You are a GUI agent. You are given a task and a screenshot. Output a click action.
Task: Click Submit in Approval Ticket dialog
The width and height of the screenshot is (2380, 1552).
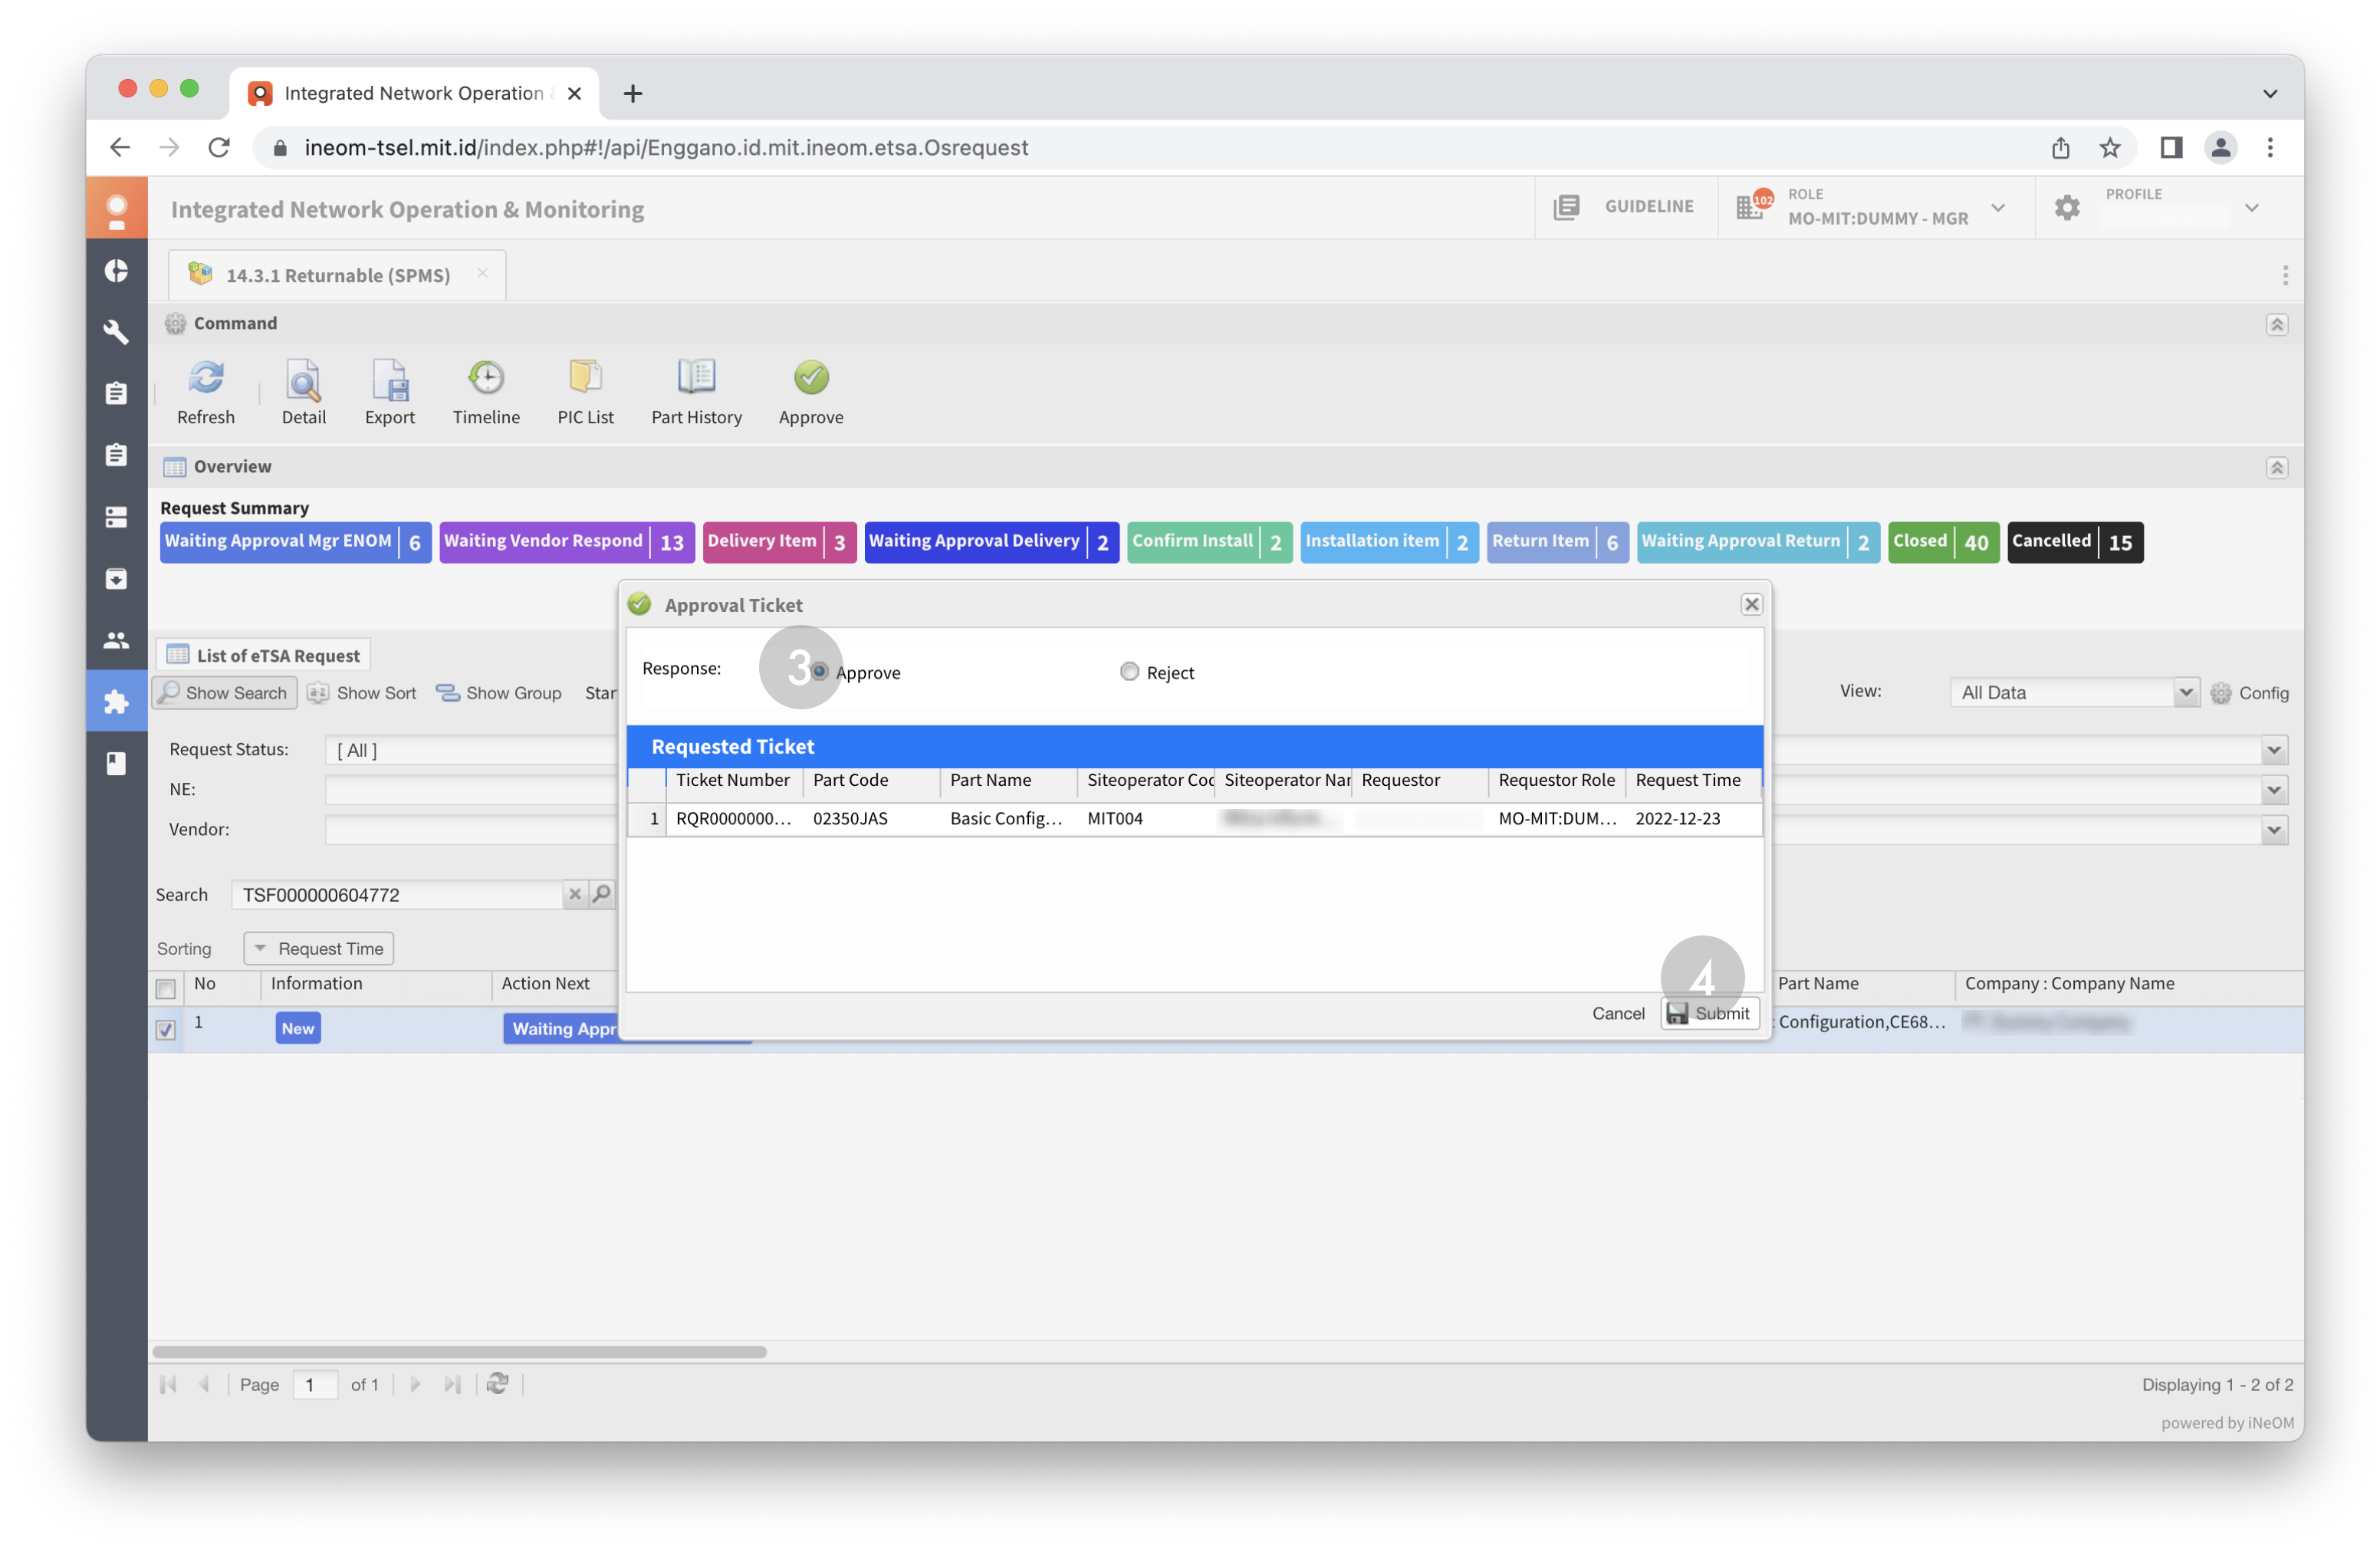[x=1708, y=1012]
